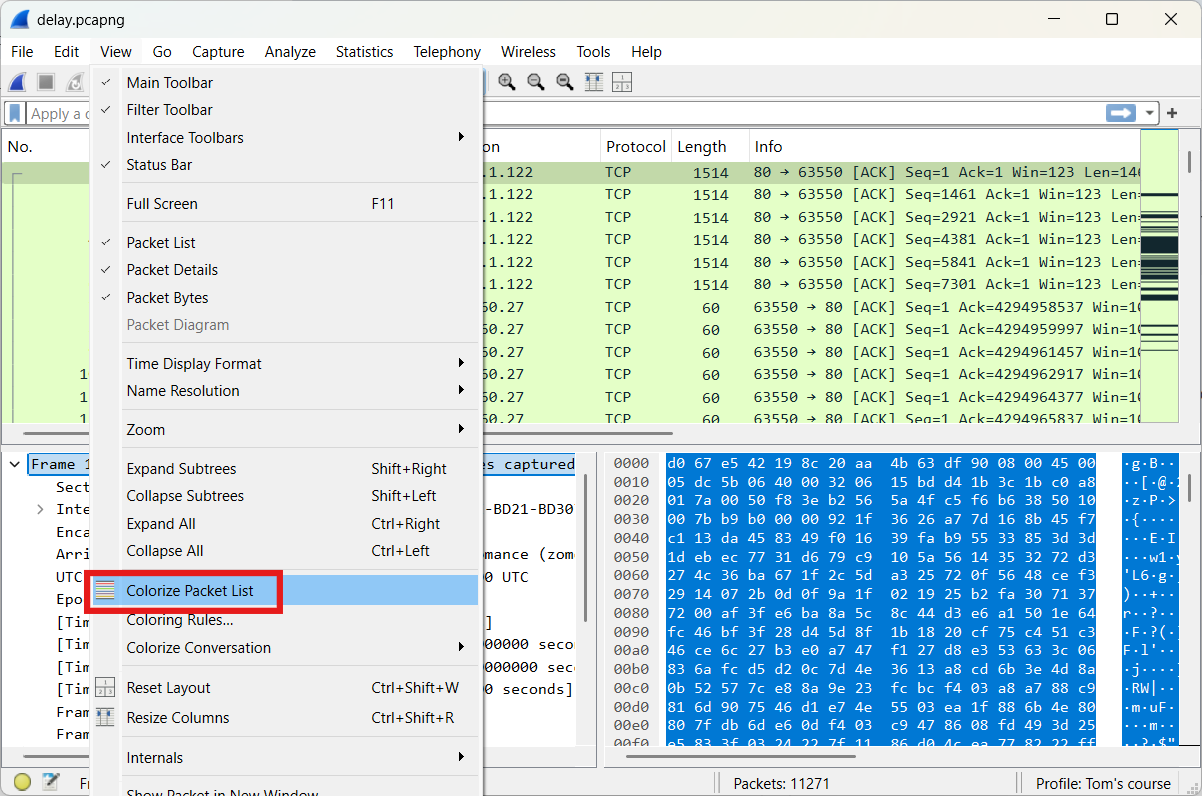This screenshot has height=796, width=1202.
Task: Expand Name Resolution submenu
Action: pyautogui.click(x=461, y=390)
